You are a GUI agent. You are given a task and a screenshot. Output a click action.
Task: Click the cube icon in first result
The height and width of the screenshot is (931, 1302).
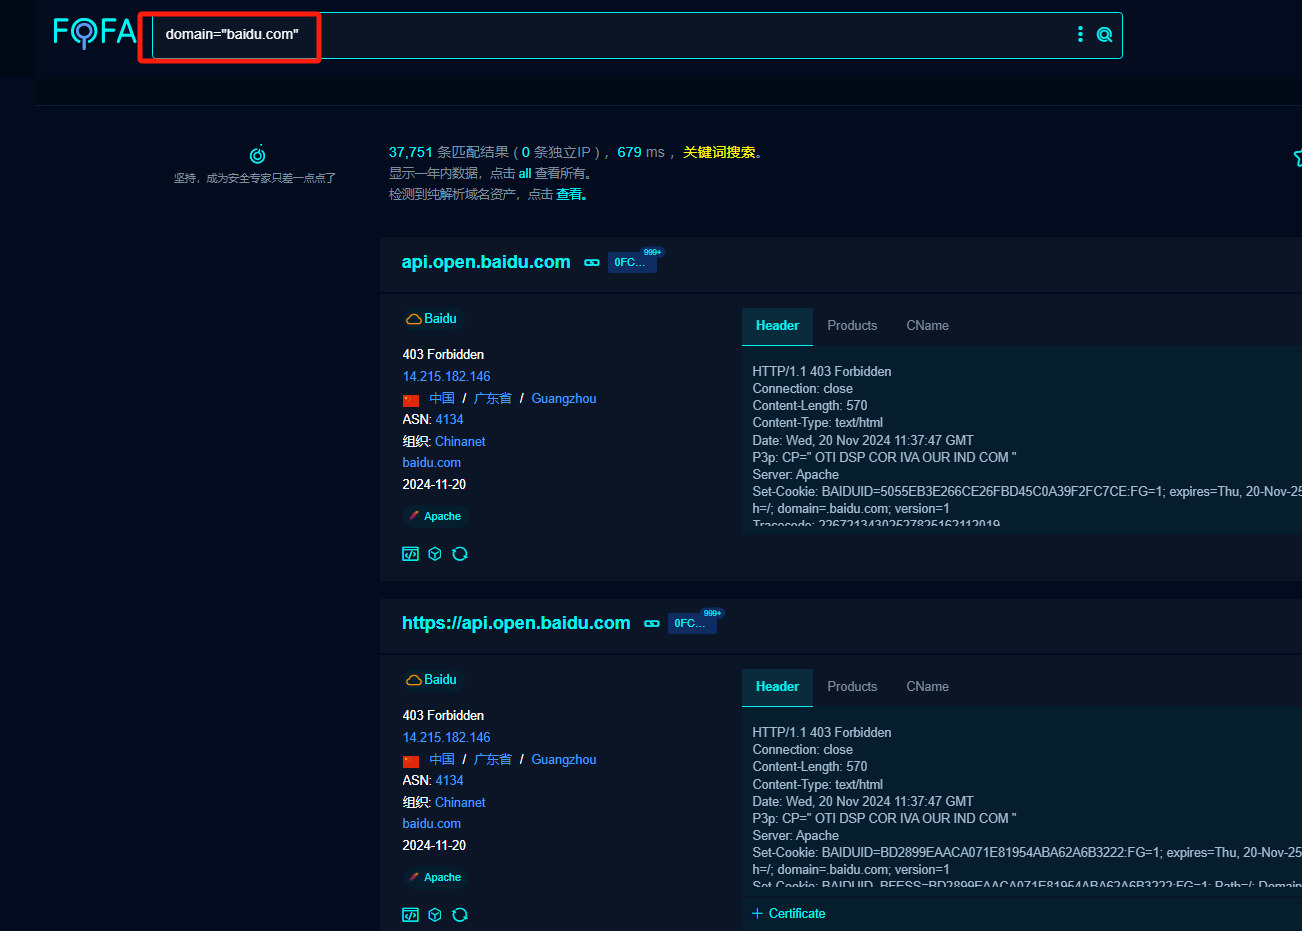point(435,554)
